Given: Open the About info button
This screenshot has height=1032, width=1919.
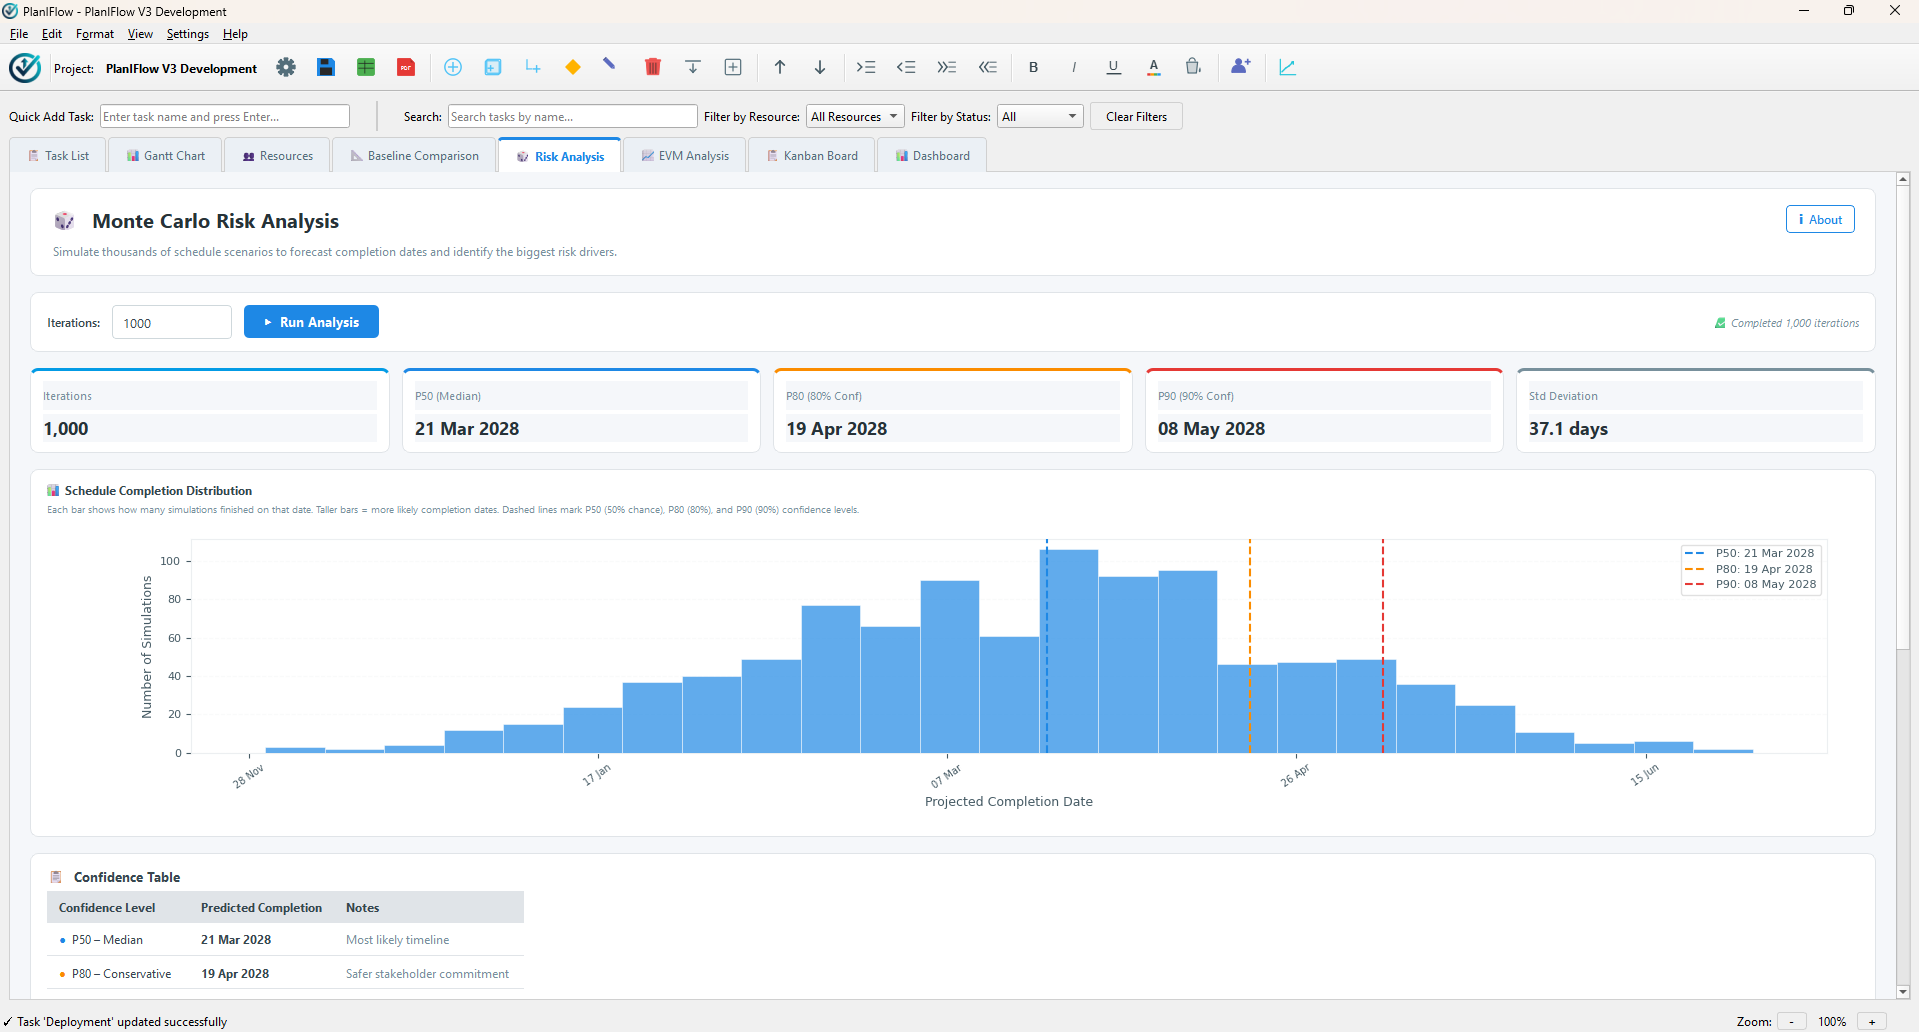Looking at the screenshot, I should tap(1820, 220).
